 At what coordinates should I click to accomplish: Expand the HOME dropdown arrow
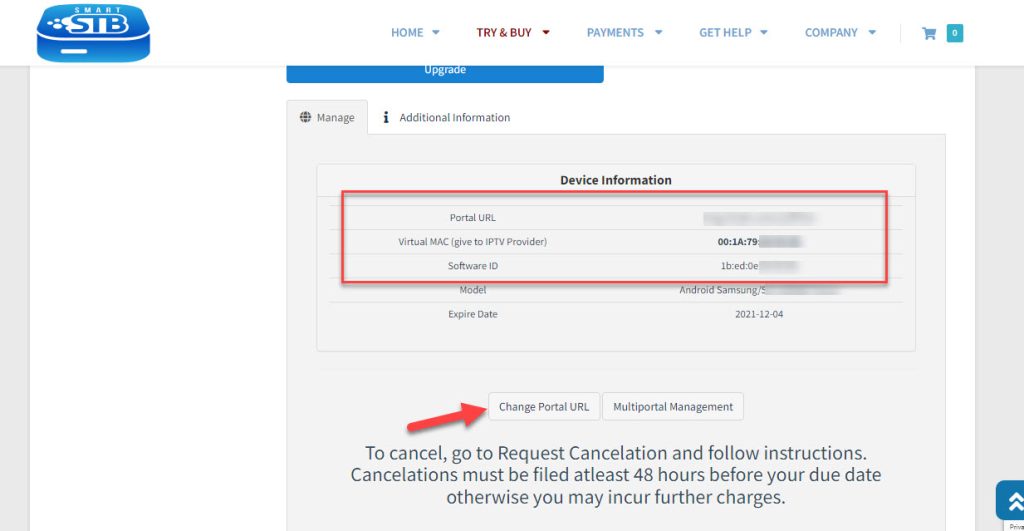click(436, 32)
